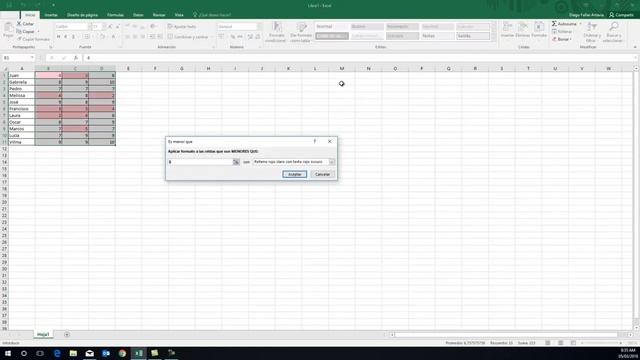Open Portapapeles dialog launcher
640x360 pixels.
pos(51,47)
